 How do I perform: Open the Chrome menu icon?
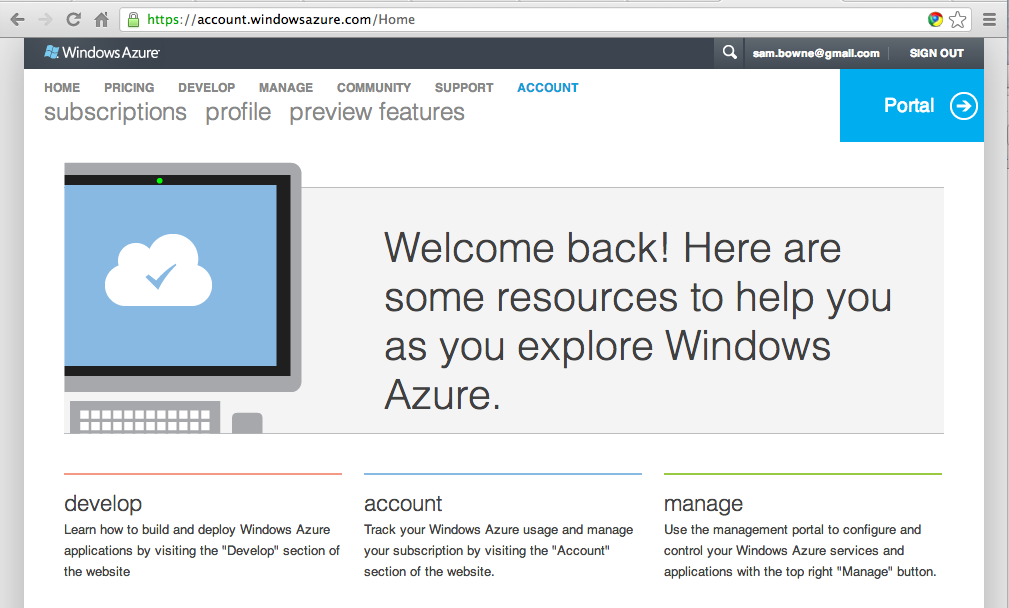989,19
